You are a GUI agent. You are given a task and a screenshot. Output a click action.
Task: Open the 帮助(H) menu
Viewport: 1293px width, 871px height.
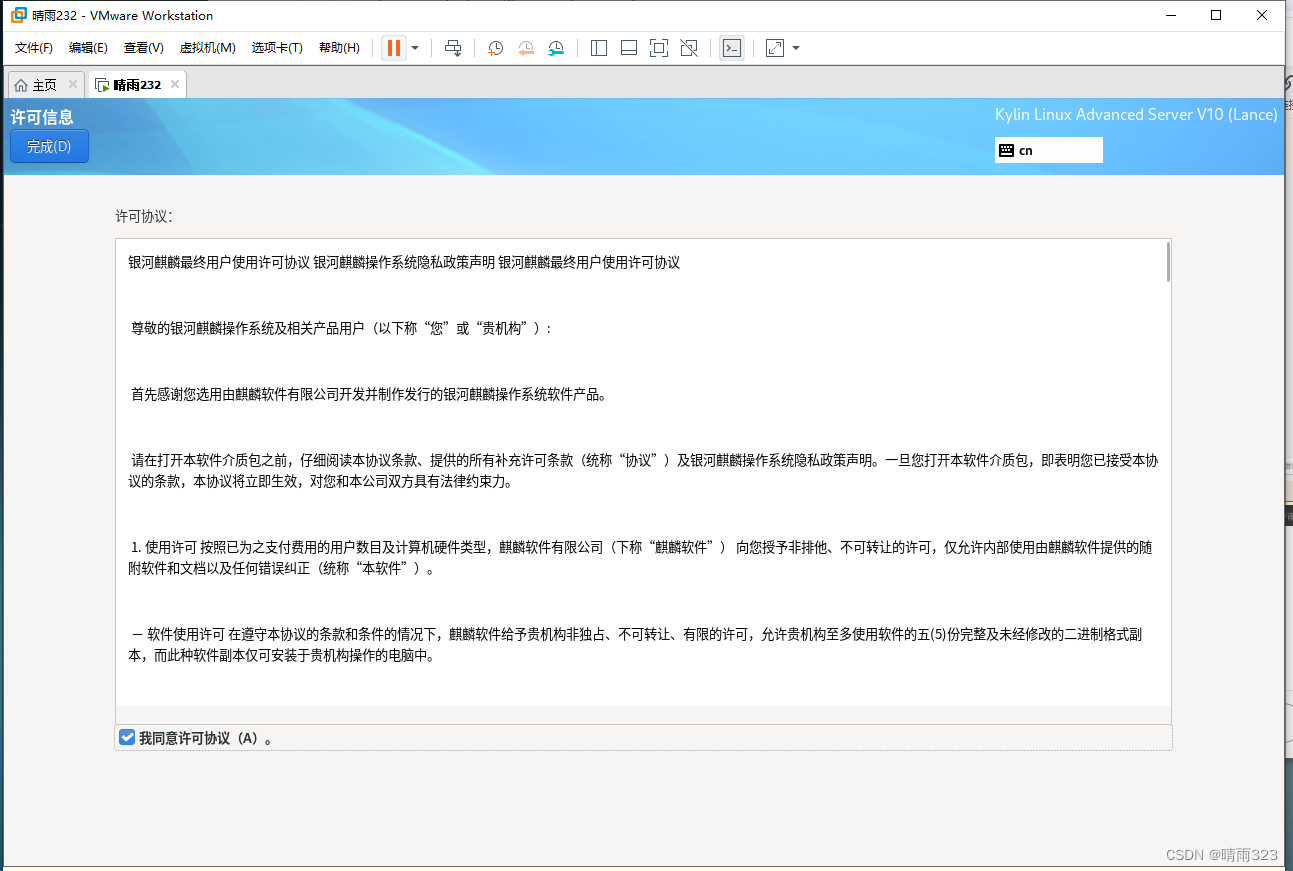point(339,48)
